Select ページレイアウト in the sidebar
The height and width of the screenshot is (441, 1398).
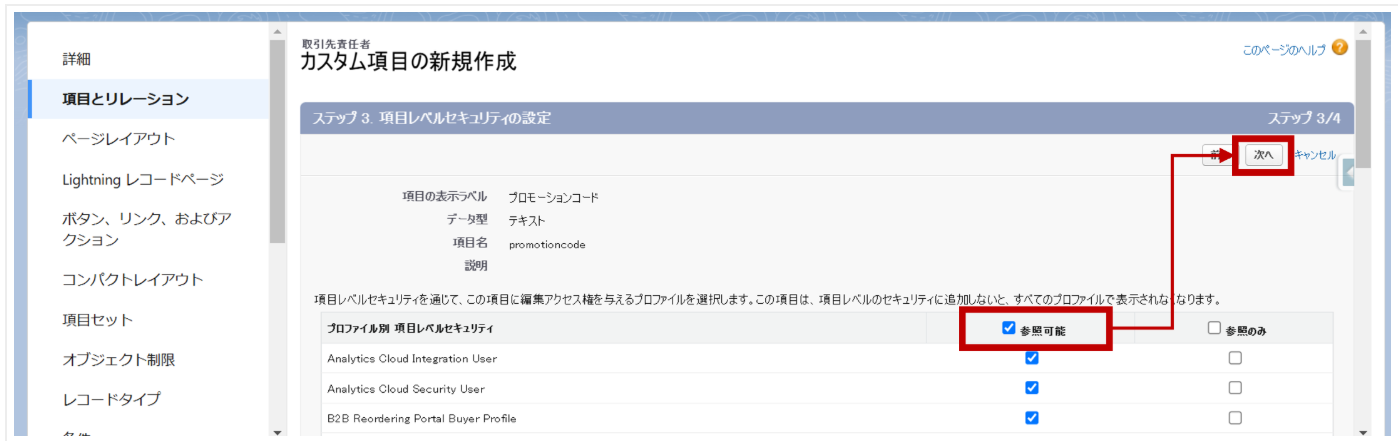point(118,139)
